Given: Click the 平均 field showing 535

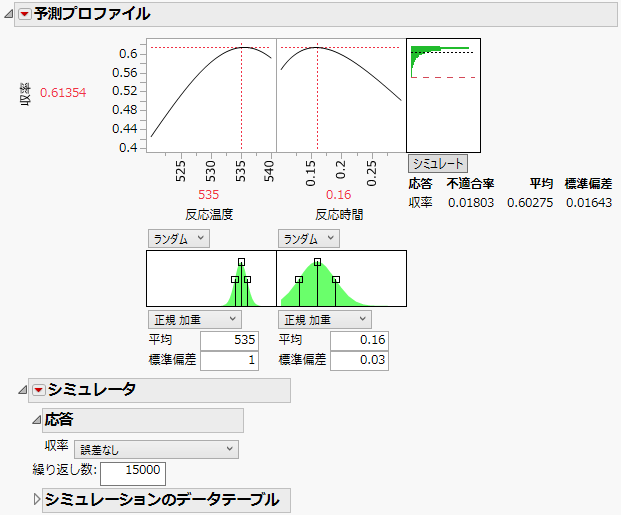Looking at the screenshot, I should [229, 340].
